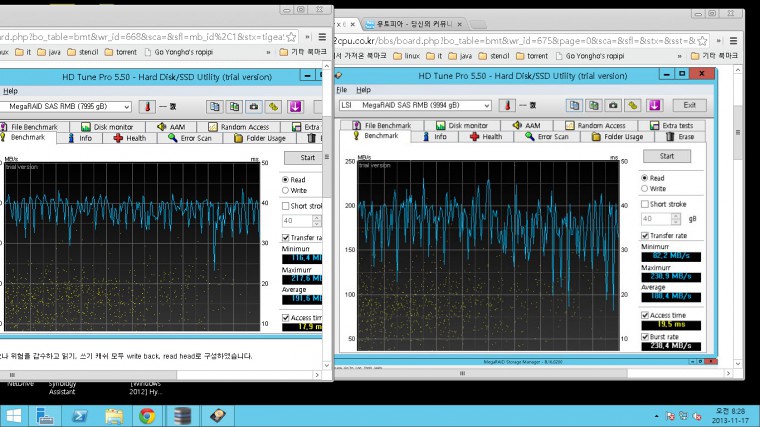The height and width of the screenshot is (427, 760).
Task: Bookmark star in left Chrome address bar
Action: pyautogui.click(x=291, y=37)
